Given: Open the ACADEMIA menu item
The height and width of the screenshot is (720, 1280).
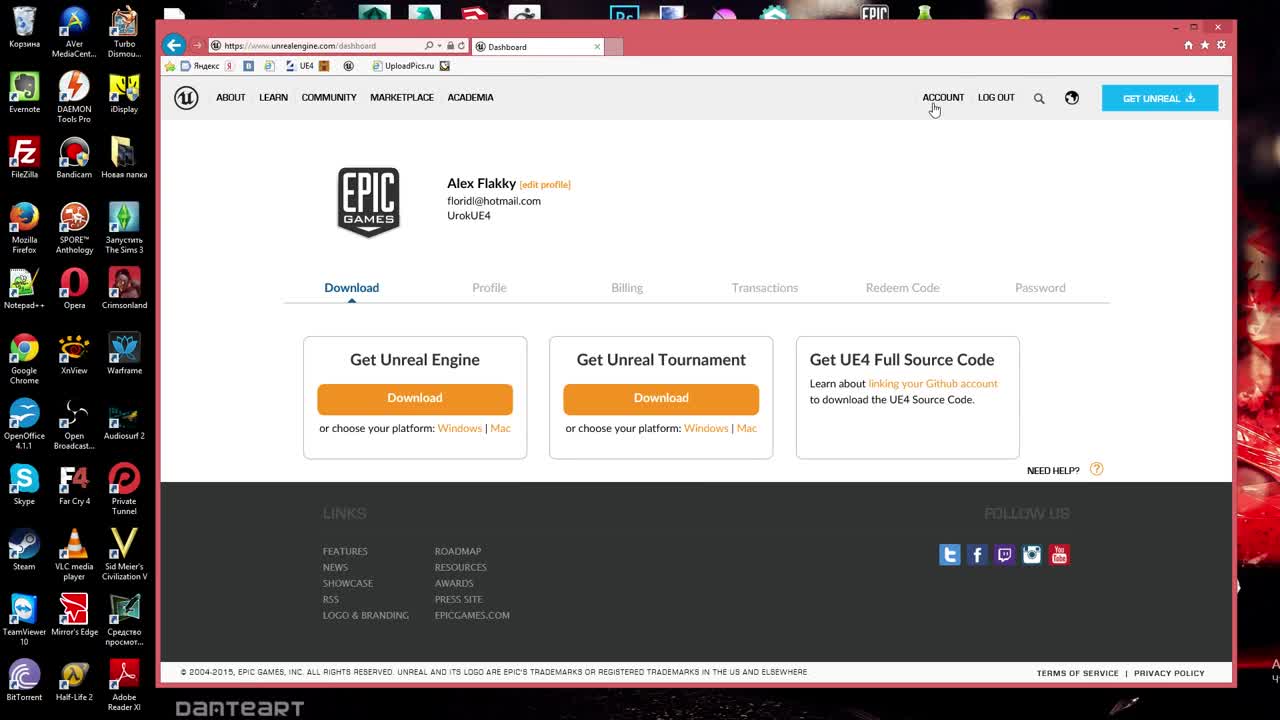Looking at the screenshot, I should coord(470,98).
